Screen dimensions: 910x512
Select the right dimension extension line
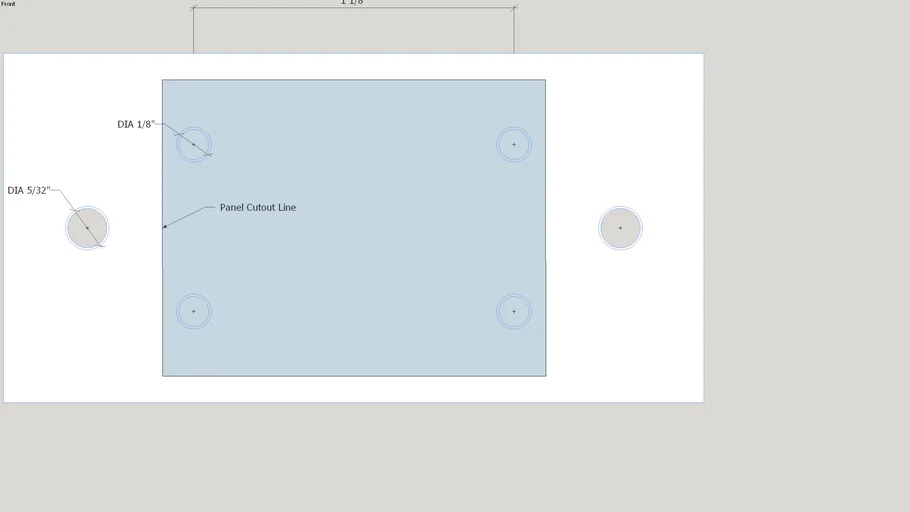[514, 30]
